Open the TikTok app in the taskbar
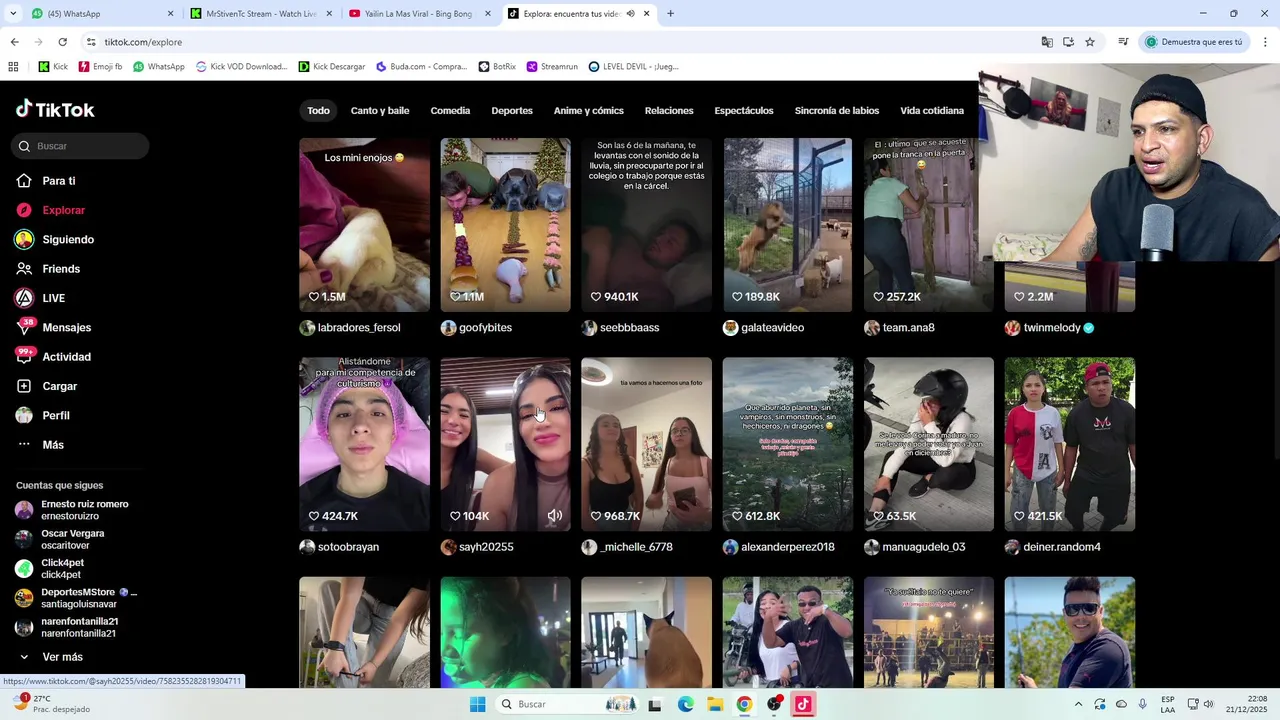1280x720 pixels. [803, 704]
